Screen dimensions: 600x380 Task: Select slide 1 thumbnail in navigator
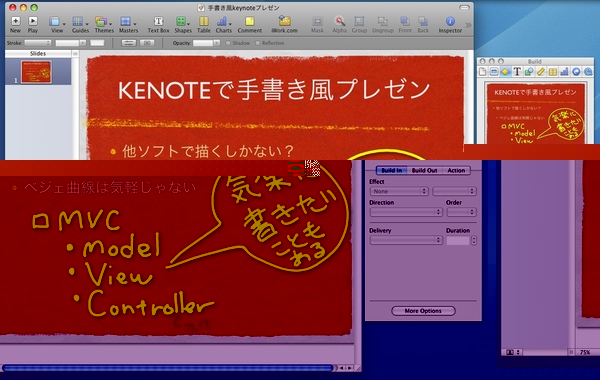tap(36, 72)
